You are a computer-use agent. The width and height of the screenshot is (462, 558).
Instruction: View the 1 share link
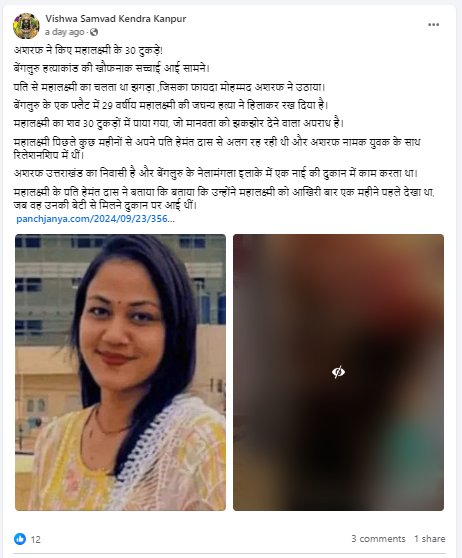click(x=430, y=539)
